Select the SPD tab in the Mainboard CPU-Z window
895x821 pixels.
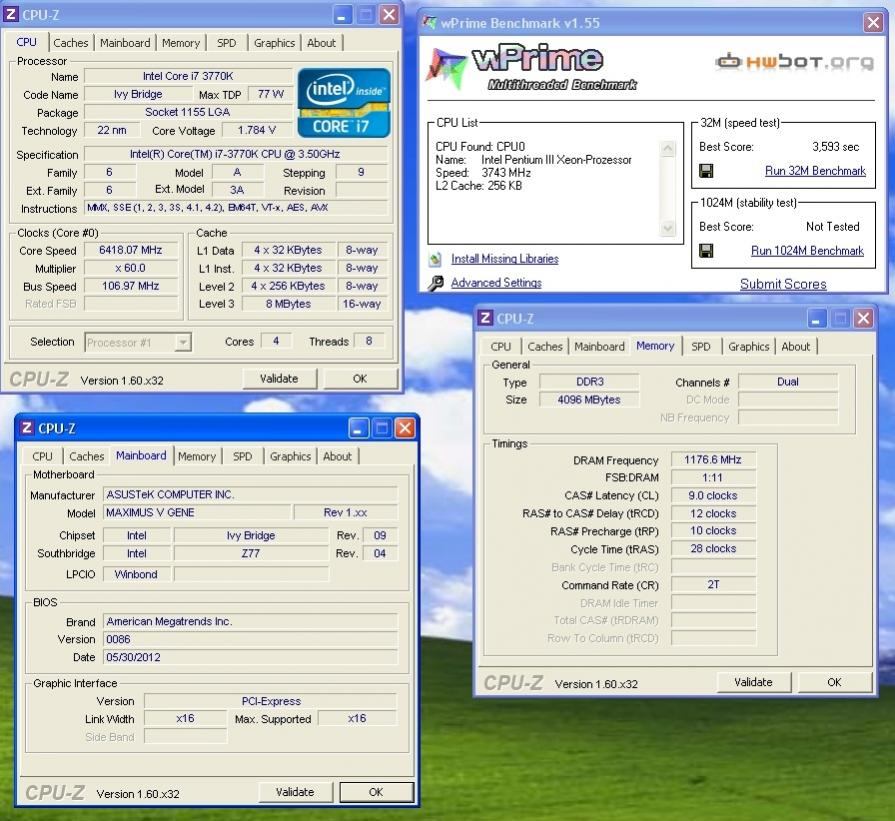point(242,456)
